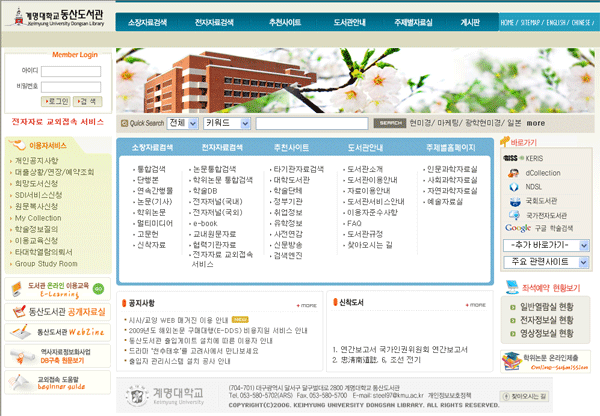Open 타기관자료검색 link
Image resolution: width=600 pixels, height=416 pixels.
coord(298,169)
